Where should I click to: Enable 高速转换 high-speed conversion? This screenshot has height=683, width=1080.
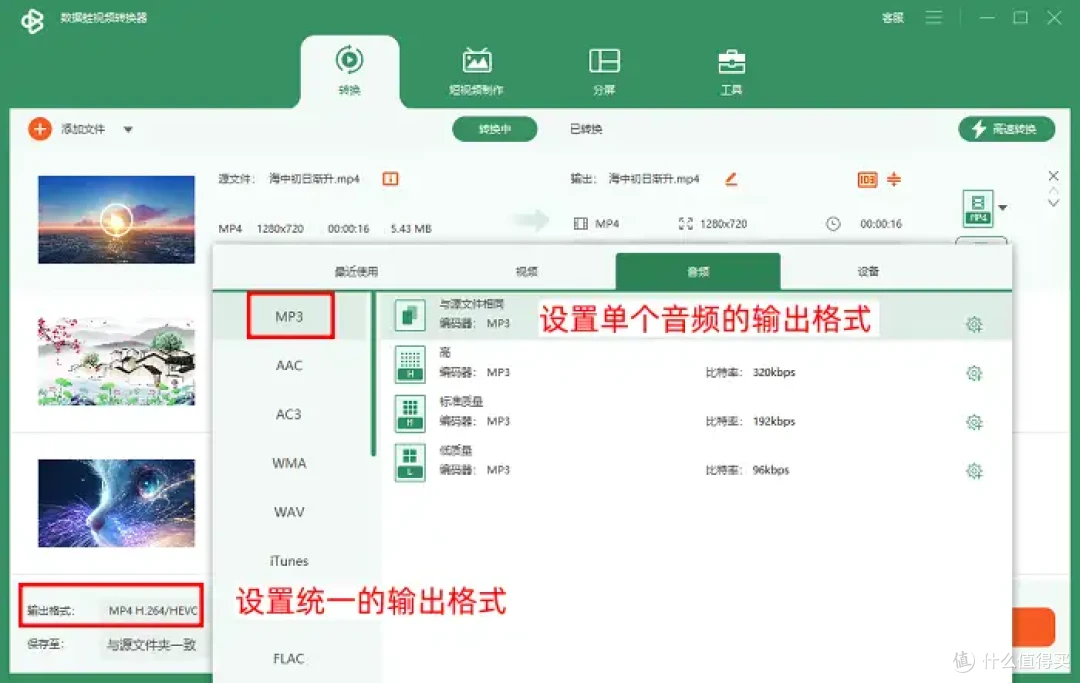[x=1006, y=129]
